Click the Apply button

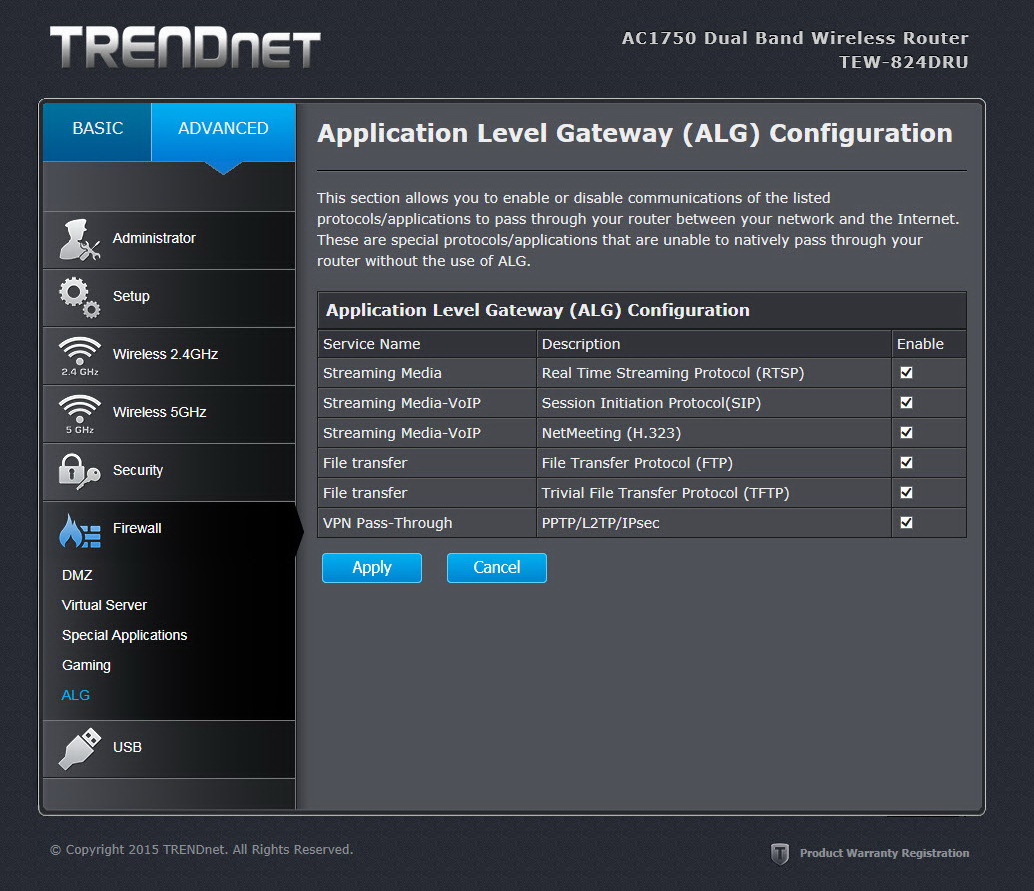[x=372, y=568]
